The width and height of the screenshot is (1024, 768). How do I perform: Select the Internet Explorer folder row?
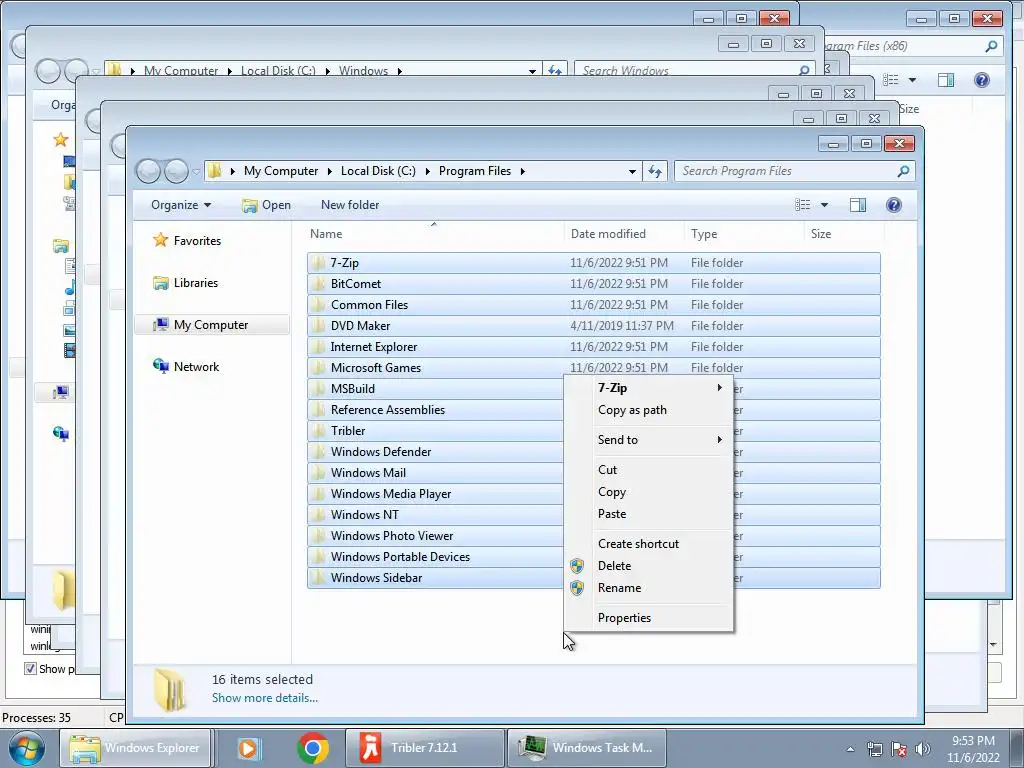pyautogui.click(x=594, y=347)
